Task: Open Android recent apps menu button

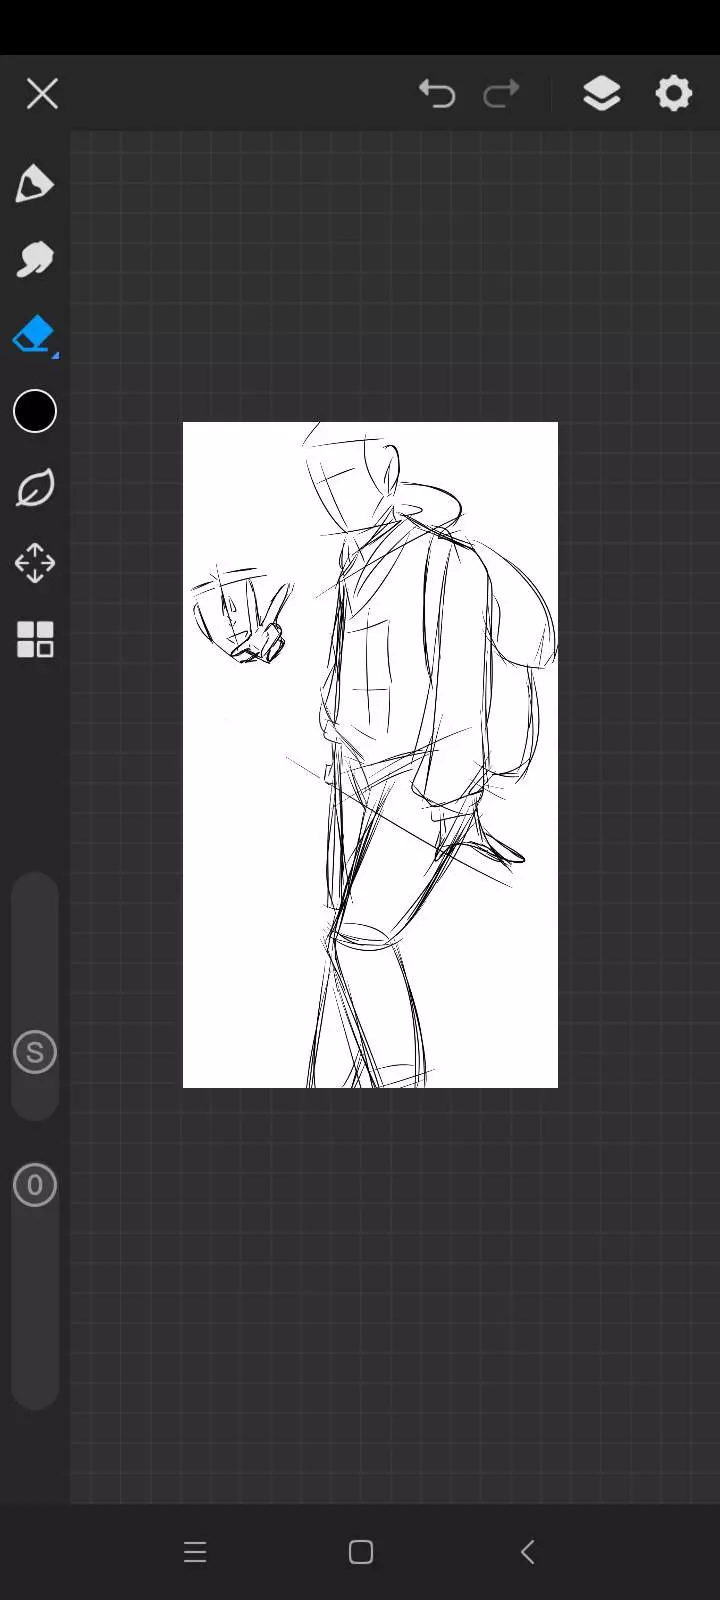Action: click(195, 1552)
